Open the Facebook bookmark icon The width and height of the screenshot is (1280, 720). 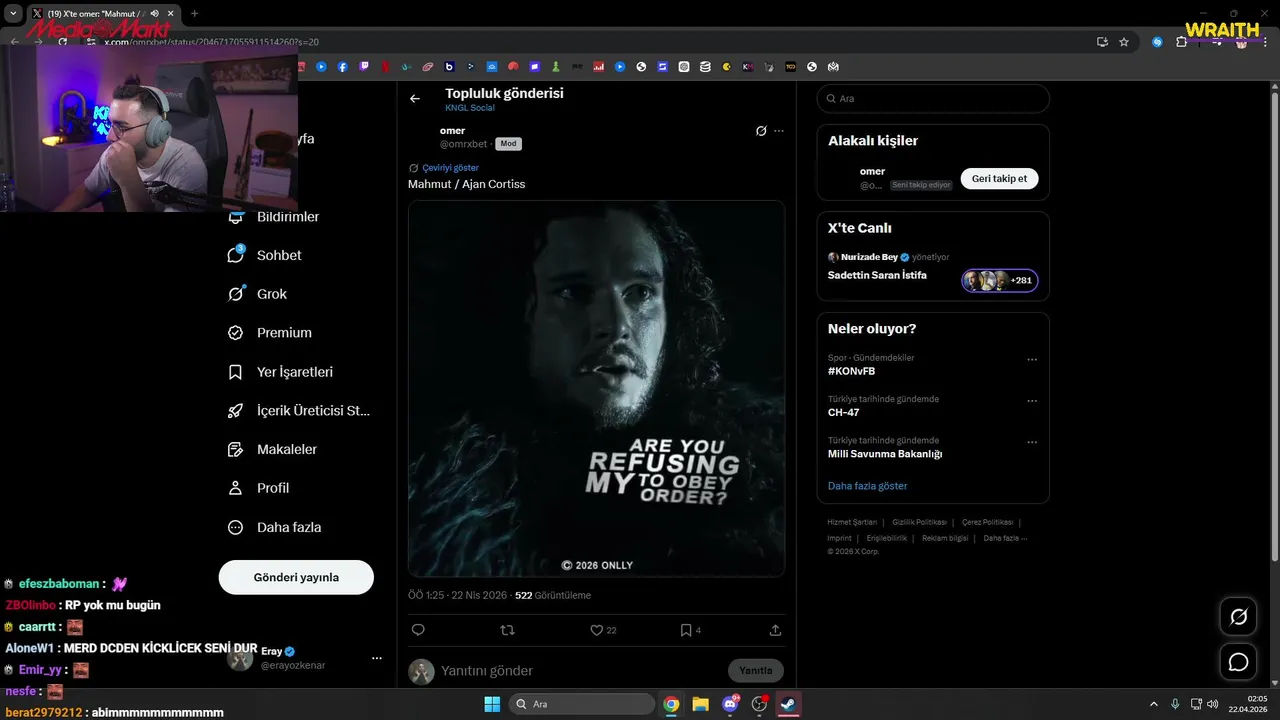pyautogui.click(x=343, y=67)
